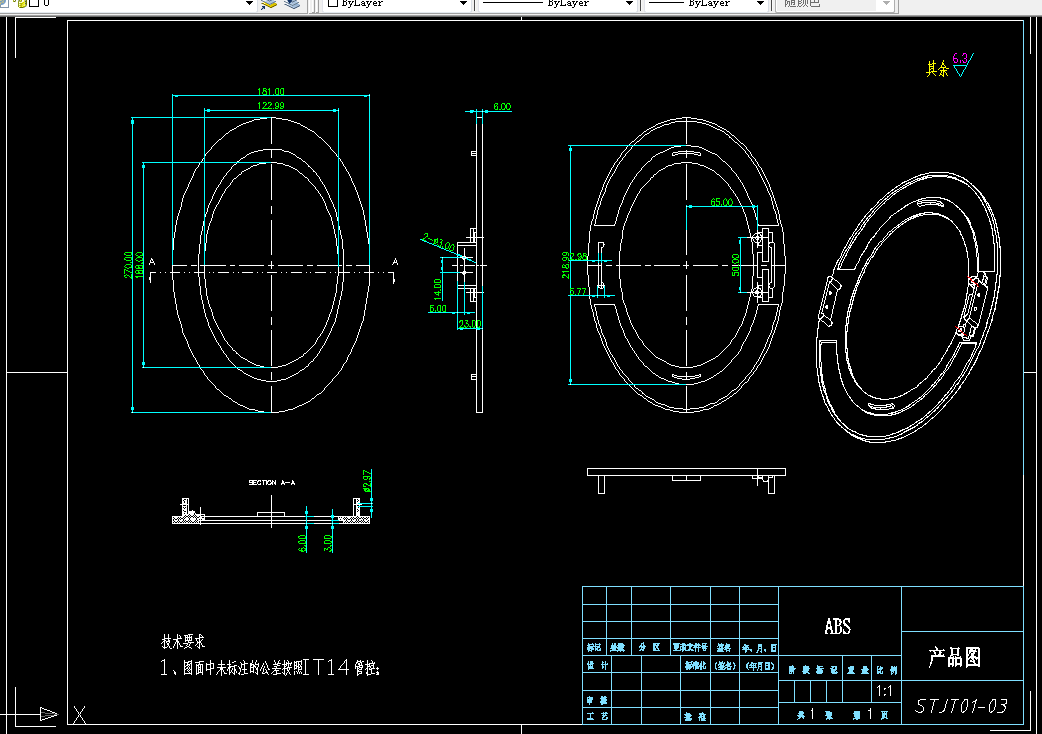Select the 14.00 dimension in side view

[x=437, y=288]
